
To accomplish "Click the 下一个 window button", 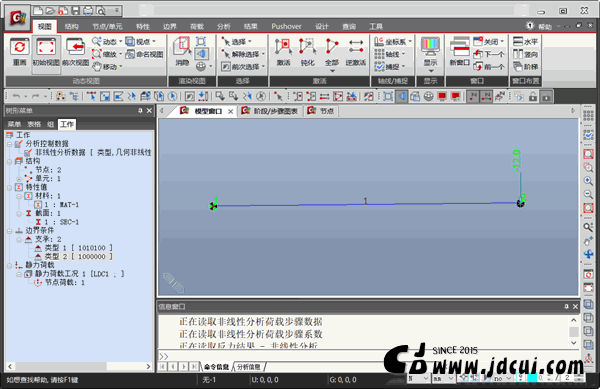I will click(489, 54).
